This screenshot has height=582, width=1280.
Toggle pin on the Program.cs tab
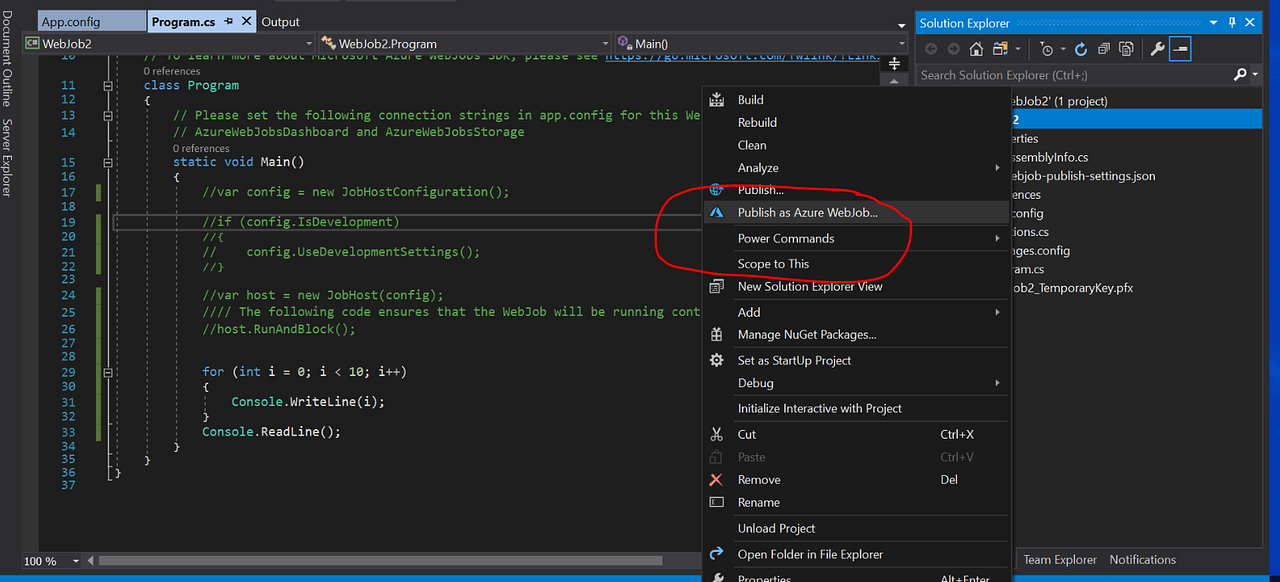click(229, 22)
